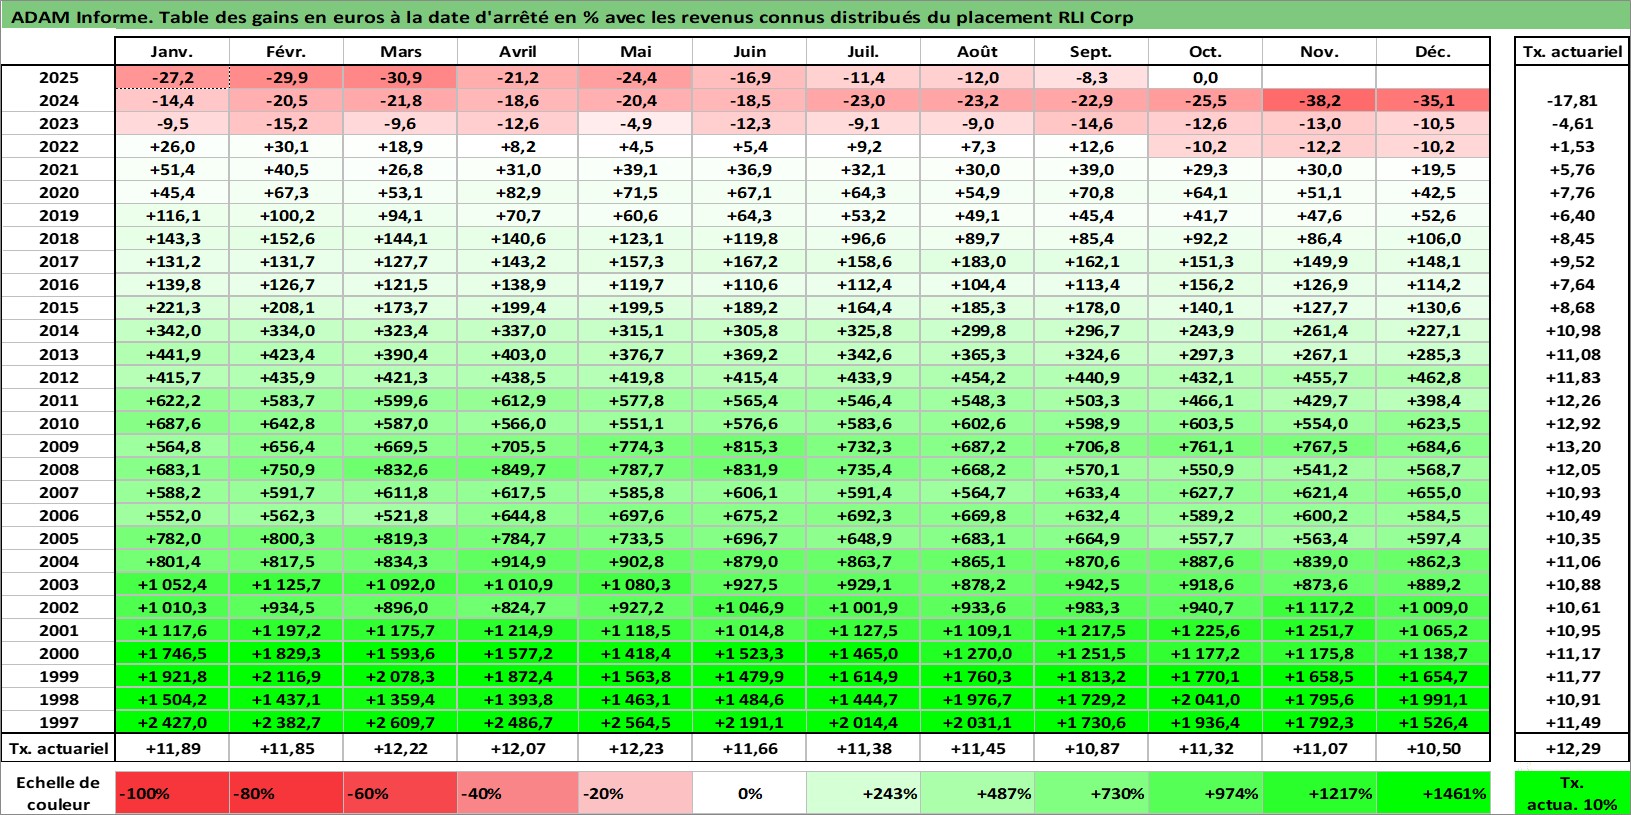The image size is (1631, 815).
Task: Select the -20% light pink scale swatch
Action: (635, 793)
